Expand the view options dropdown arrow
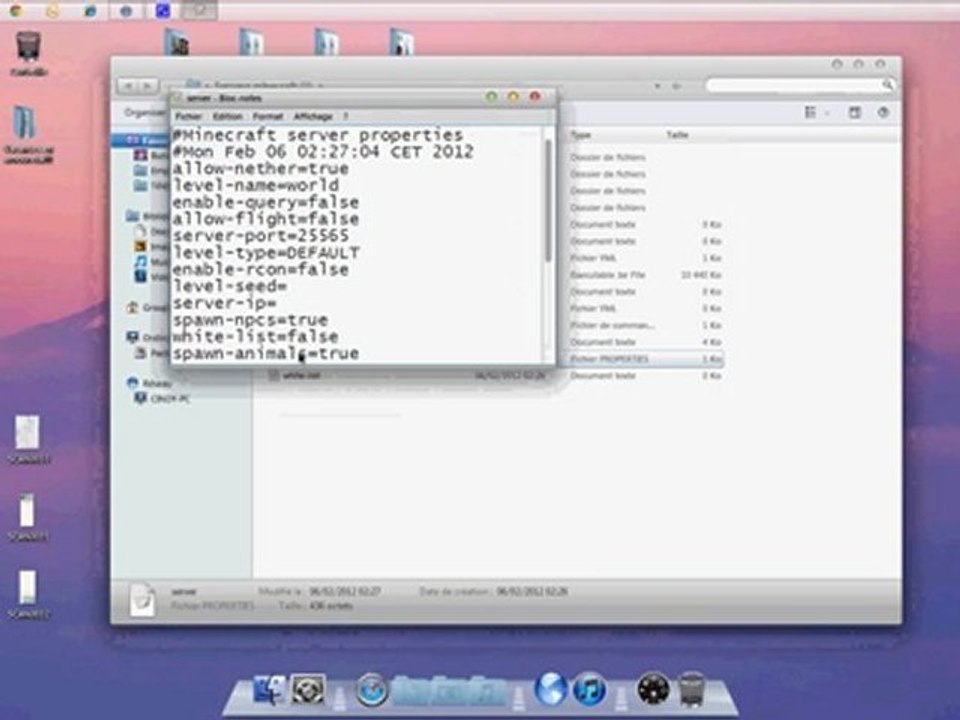The image size is (960, 720). [x=827, y=113]
